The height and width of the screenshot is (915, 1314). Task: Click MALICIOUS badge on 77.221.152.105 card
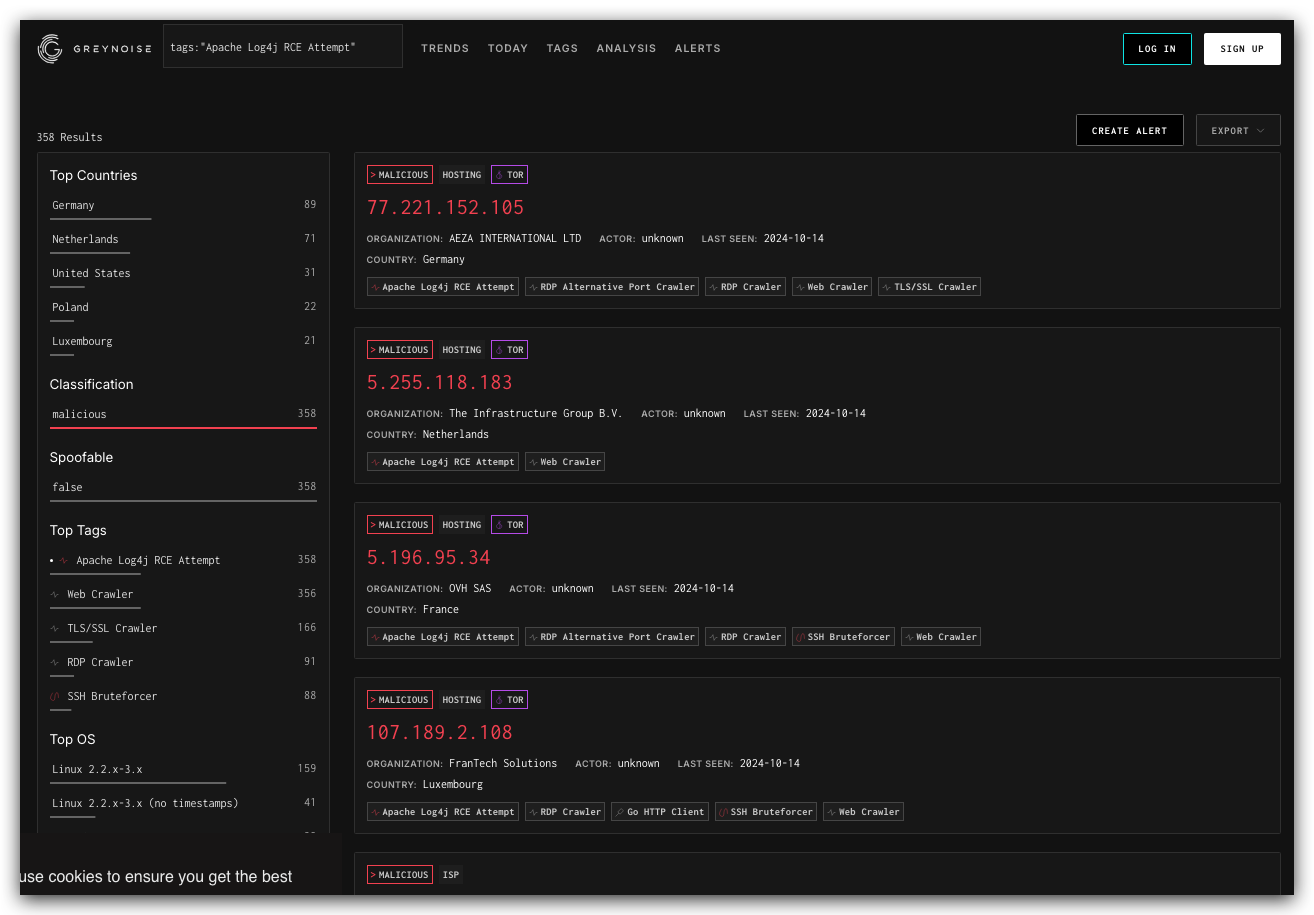400,175
